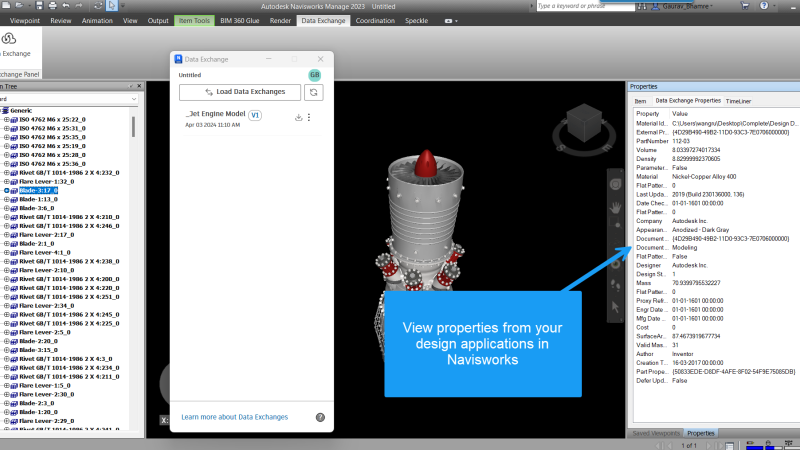800x450 pixels.
Task: Open the Review ribbon tab
Action: [61, 20]
